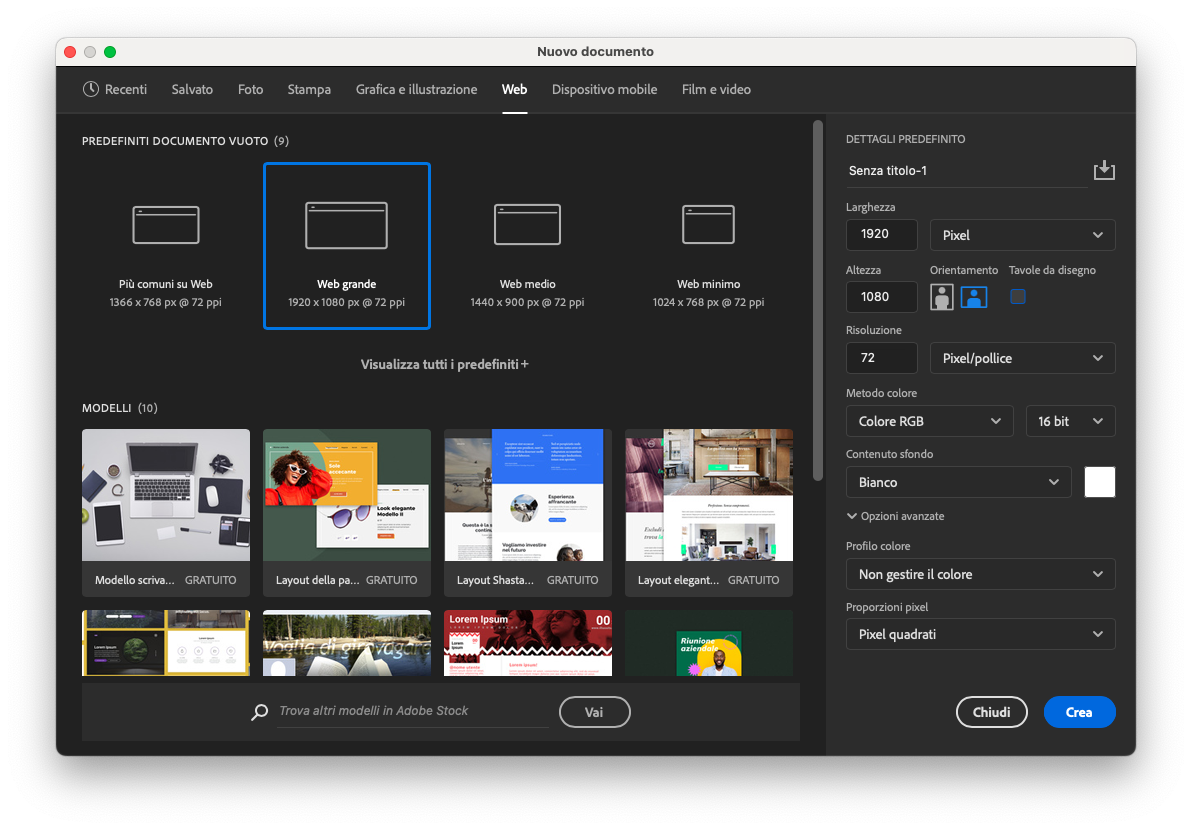Select portrait orientation icon
The image size is (1192, 830).
coord(942,297)
